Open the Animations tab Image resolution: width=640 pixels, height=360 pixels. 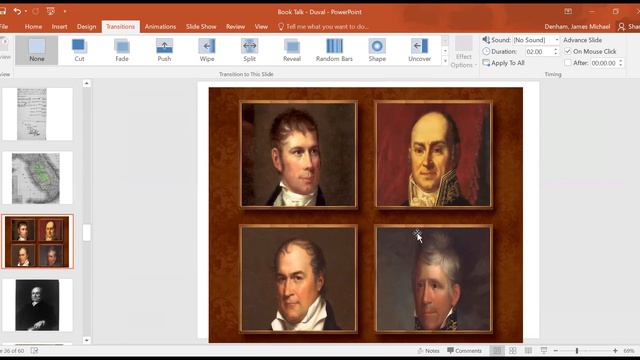tap(160, 27)
